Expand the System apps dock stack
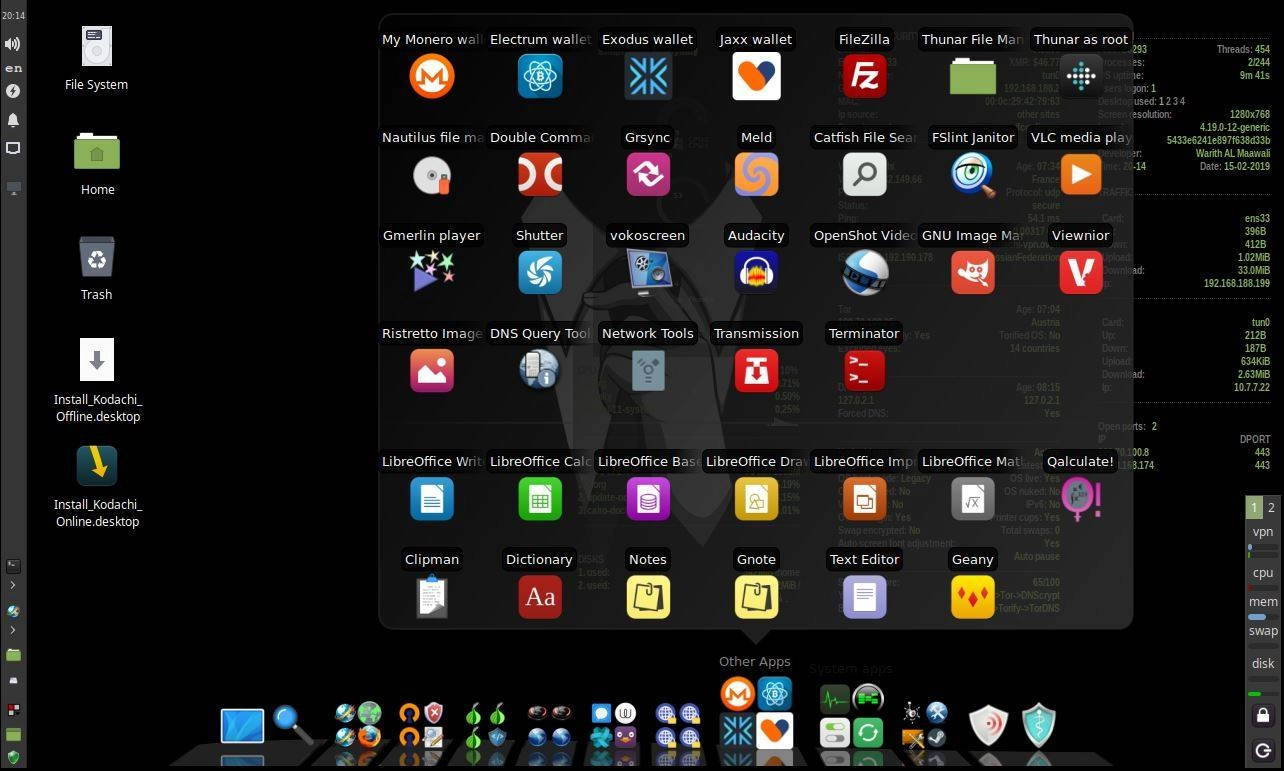Viewport: 1284px width, 771px height. (x=852, y=716)
